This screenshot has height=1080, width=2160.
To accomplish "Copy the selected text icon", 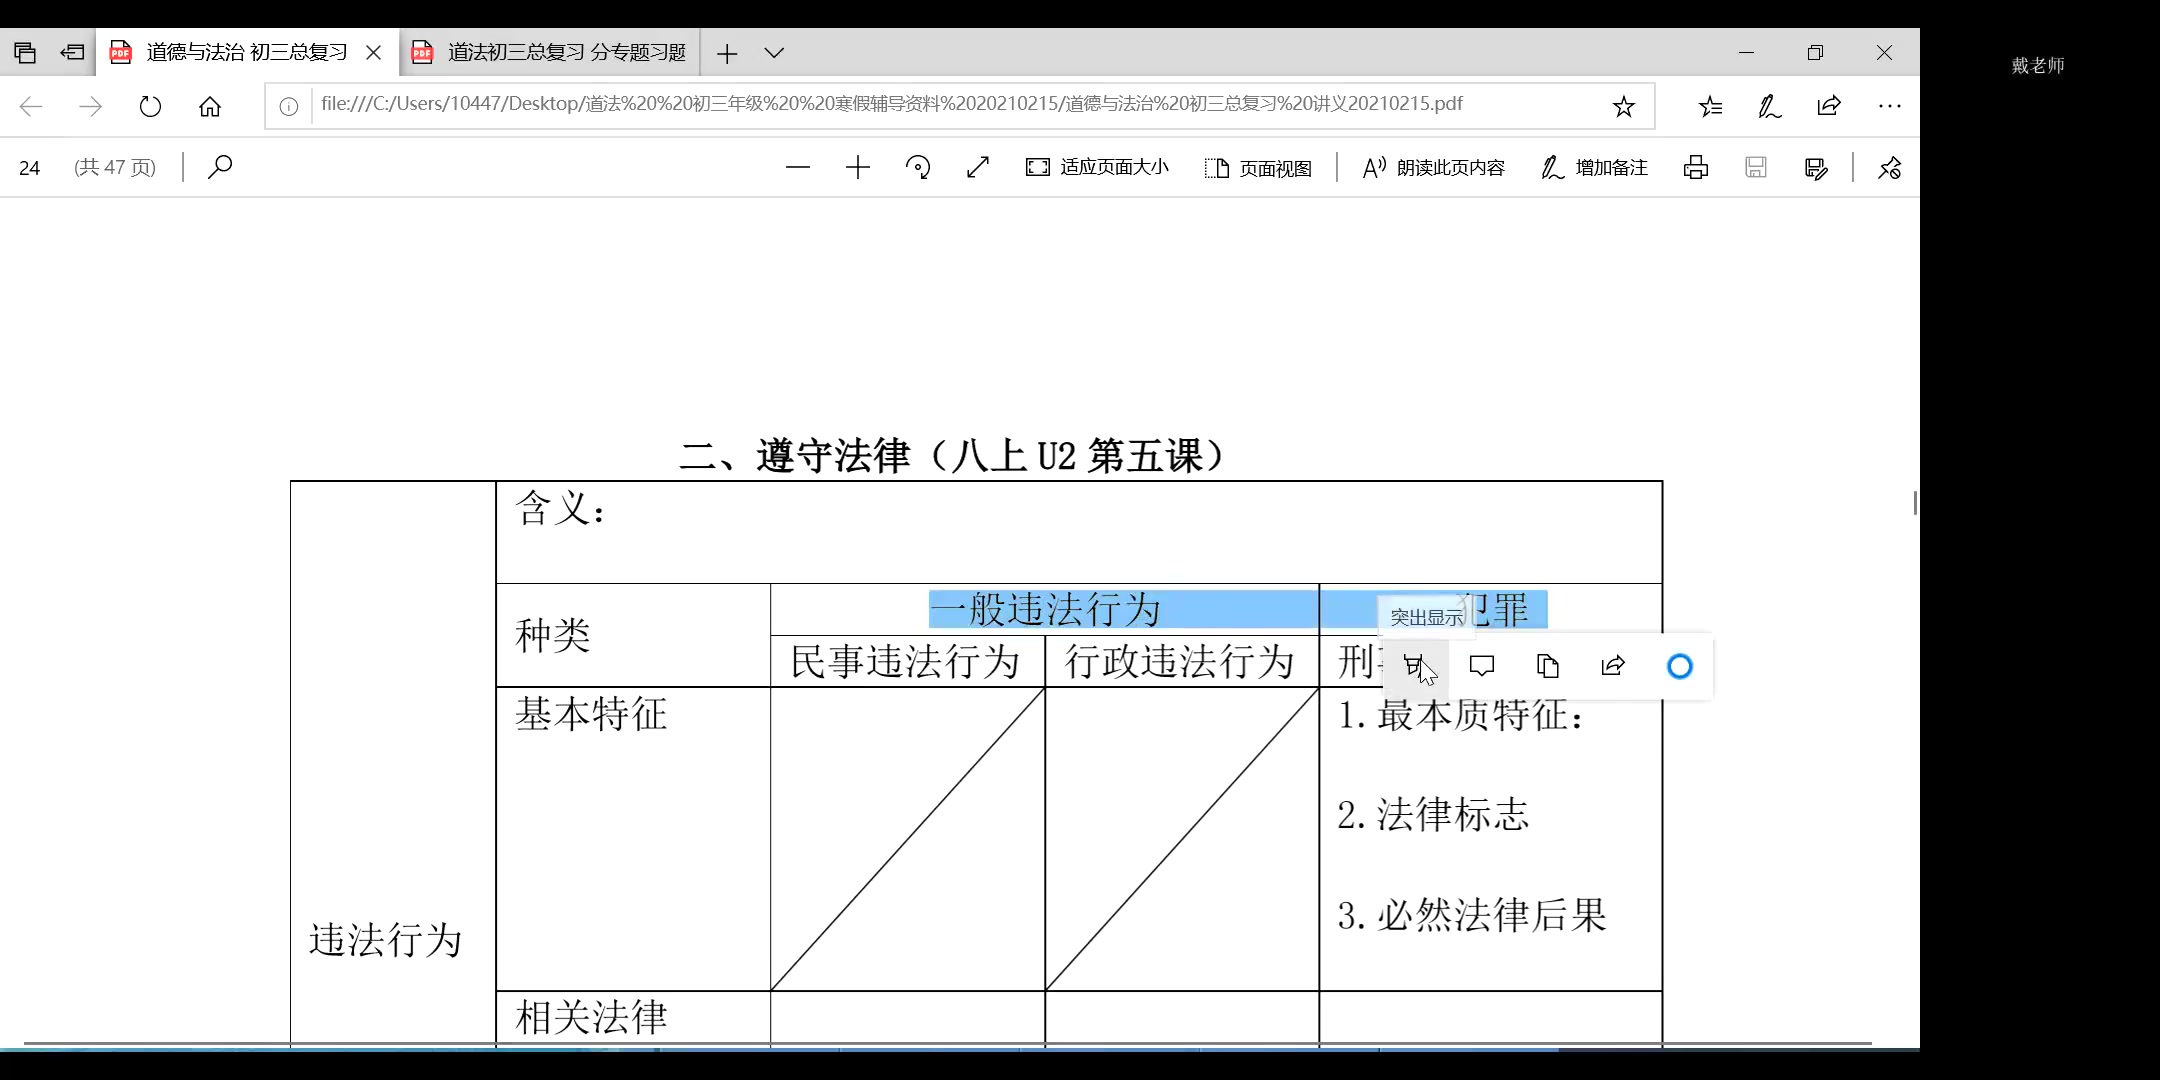I will pos(1548,666).
